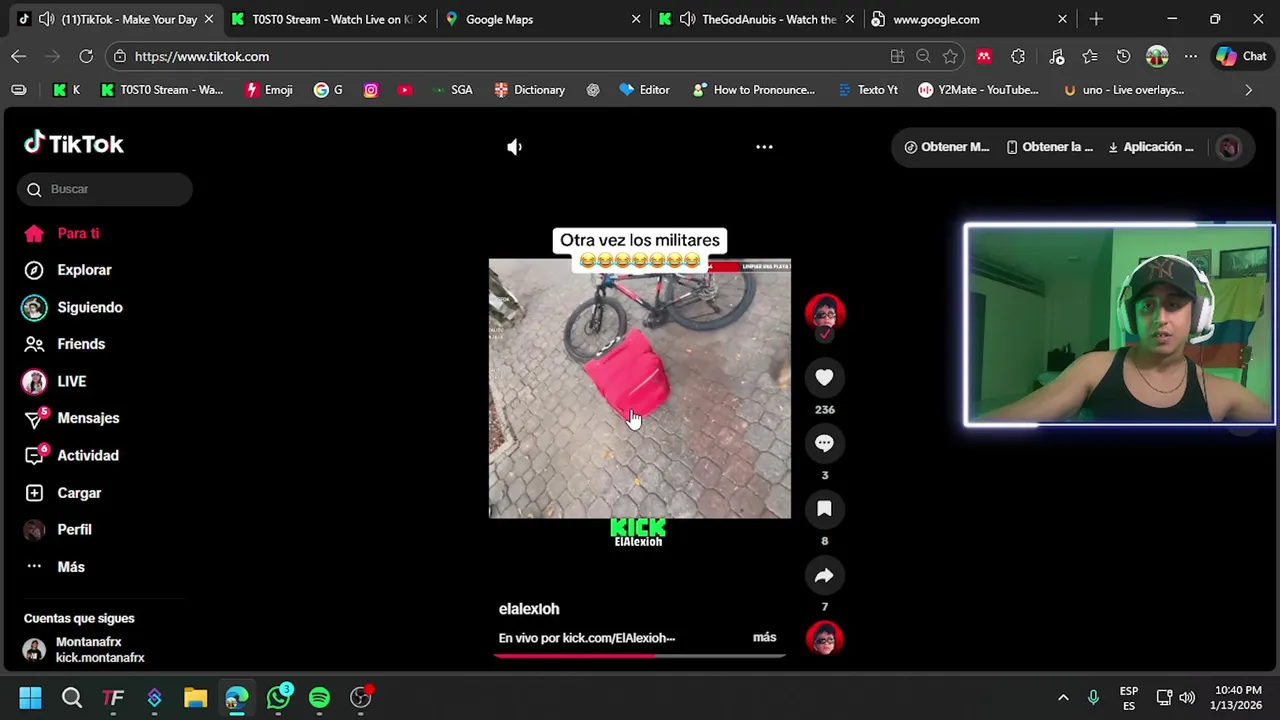Open microphone icon in system tray
Screen dimensions: 1280x720
pos(1093,697)
